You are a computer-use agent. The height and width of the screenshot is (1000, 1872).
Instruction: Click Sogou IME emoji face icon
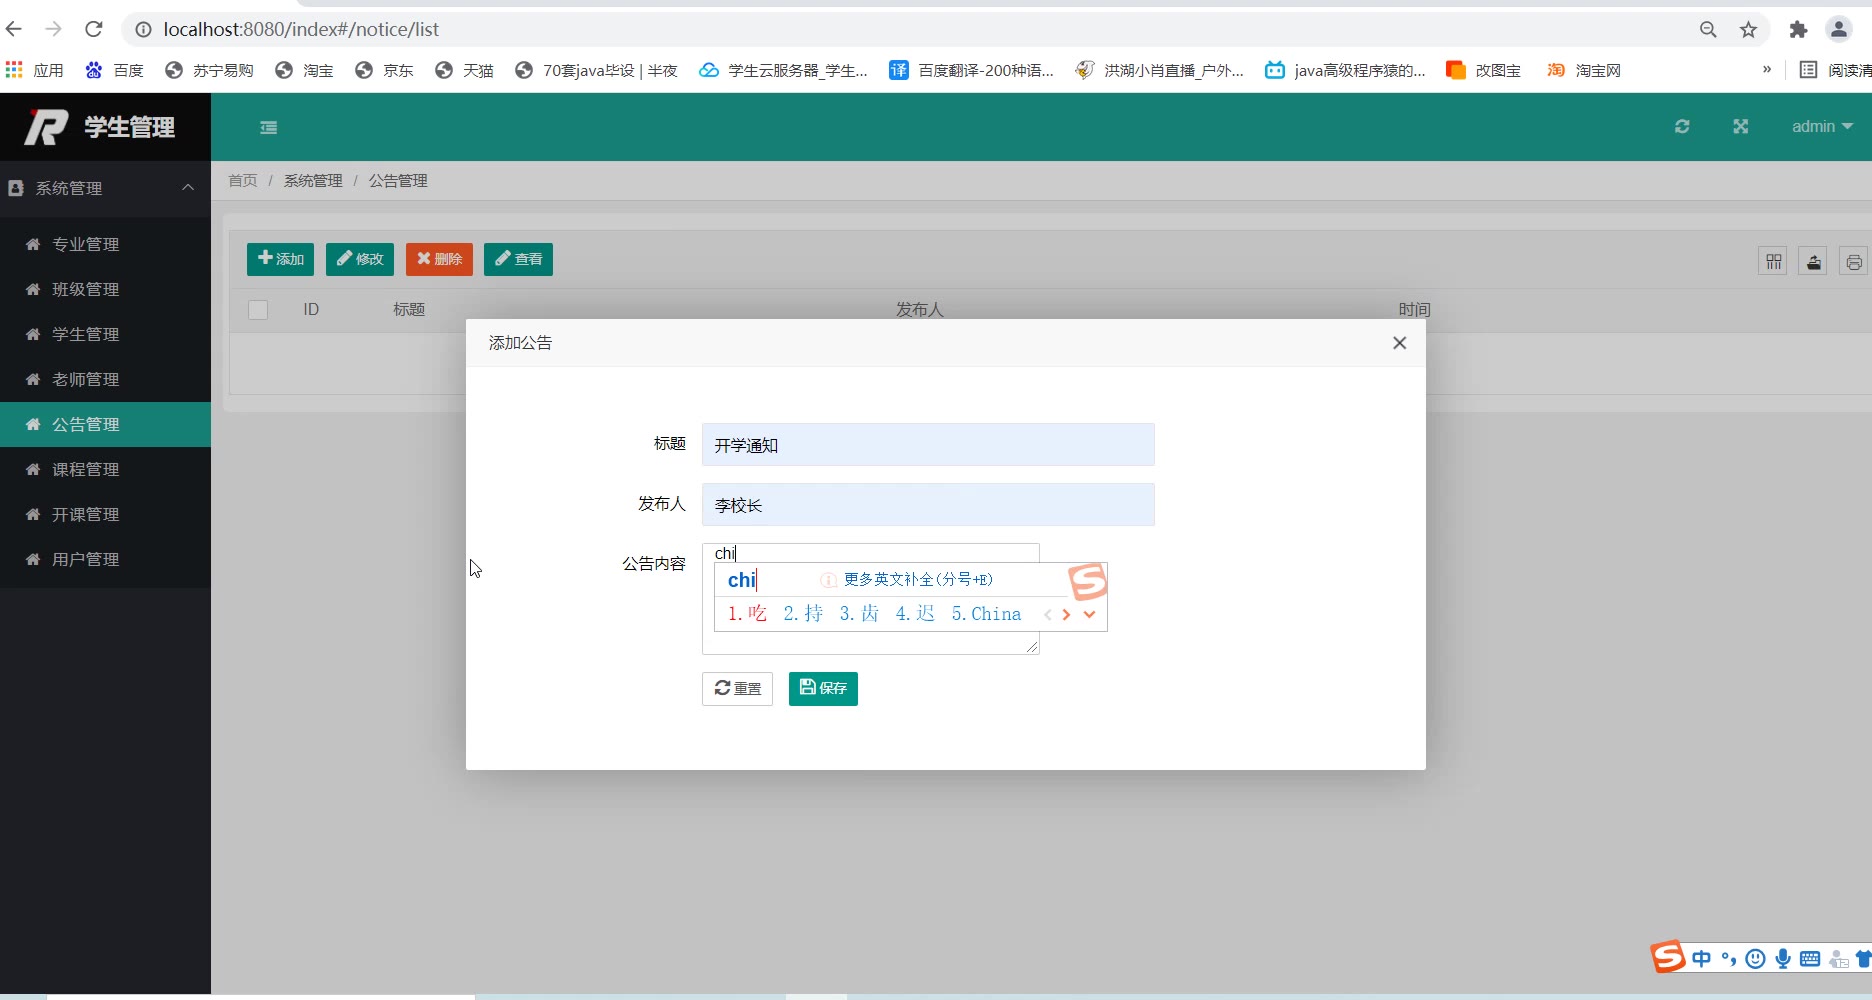(1755, 959)
